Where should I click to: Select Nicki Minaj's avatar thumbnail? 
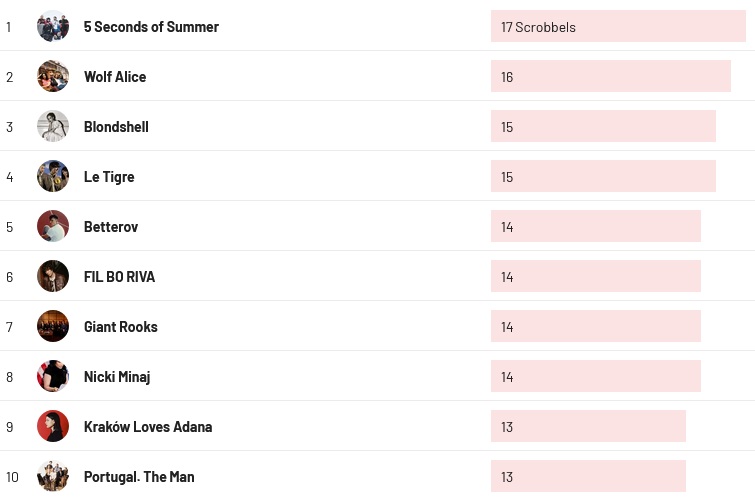pyautogui.click(x=53, y=376)
